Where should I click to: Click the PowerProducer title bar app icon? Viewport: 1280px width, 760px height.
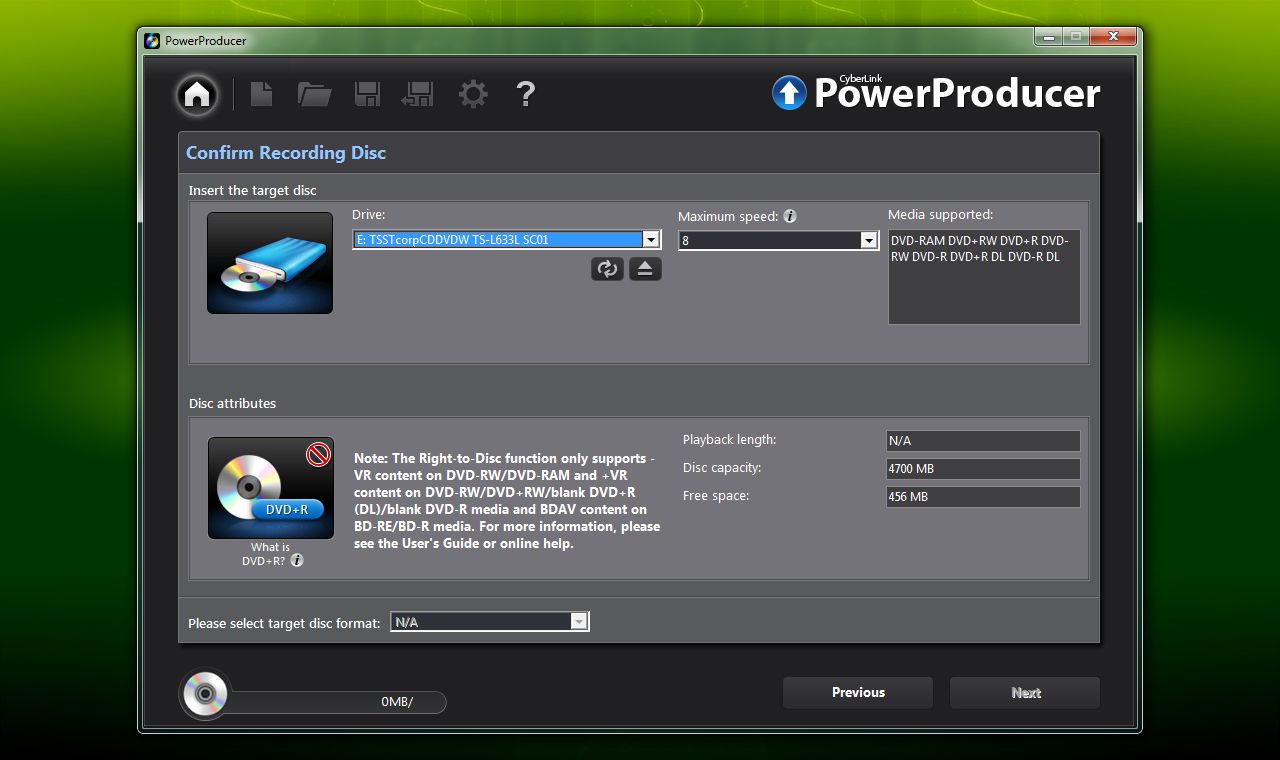[152, 41]
